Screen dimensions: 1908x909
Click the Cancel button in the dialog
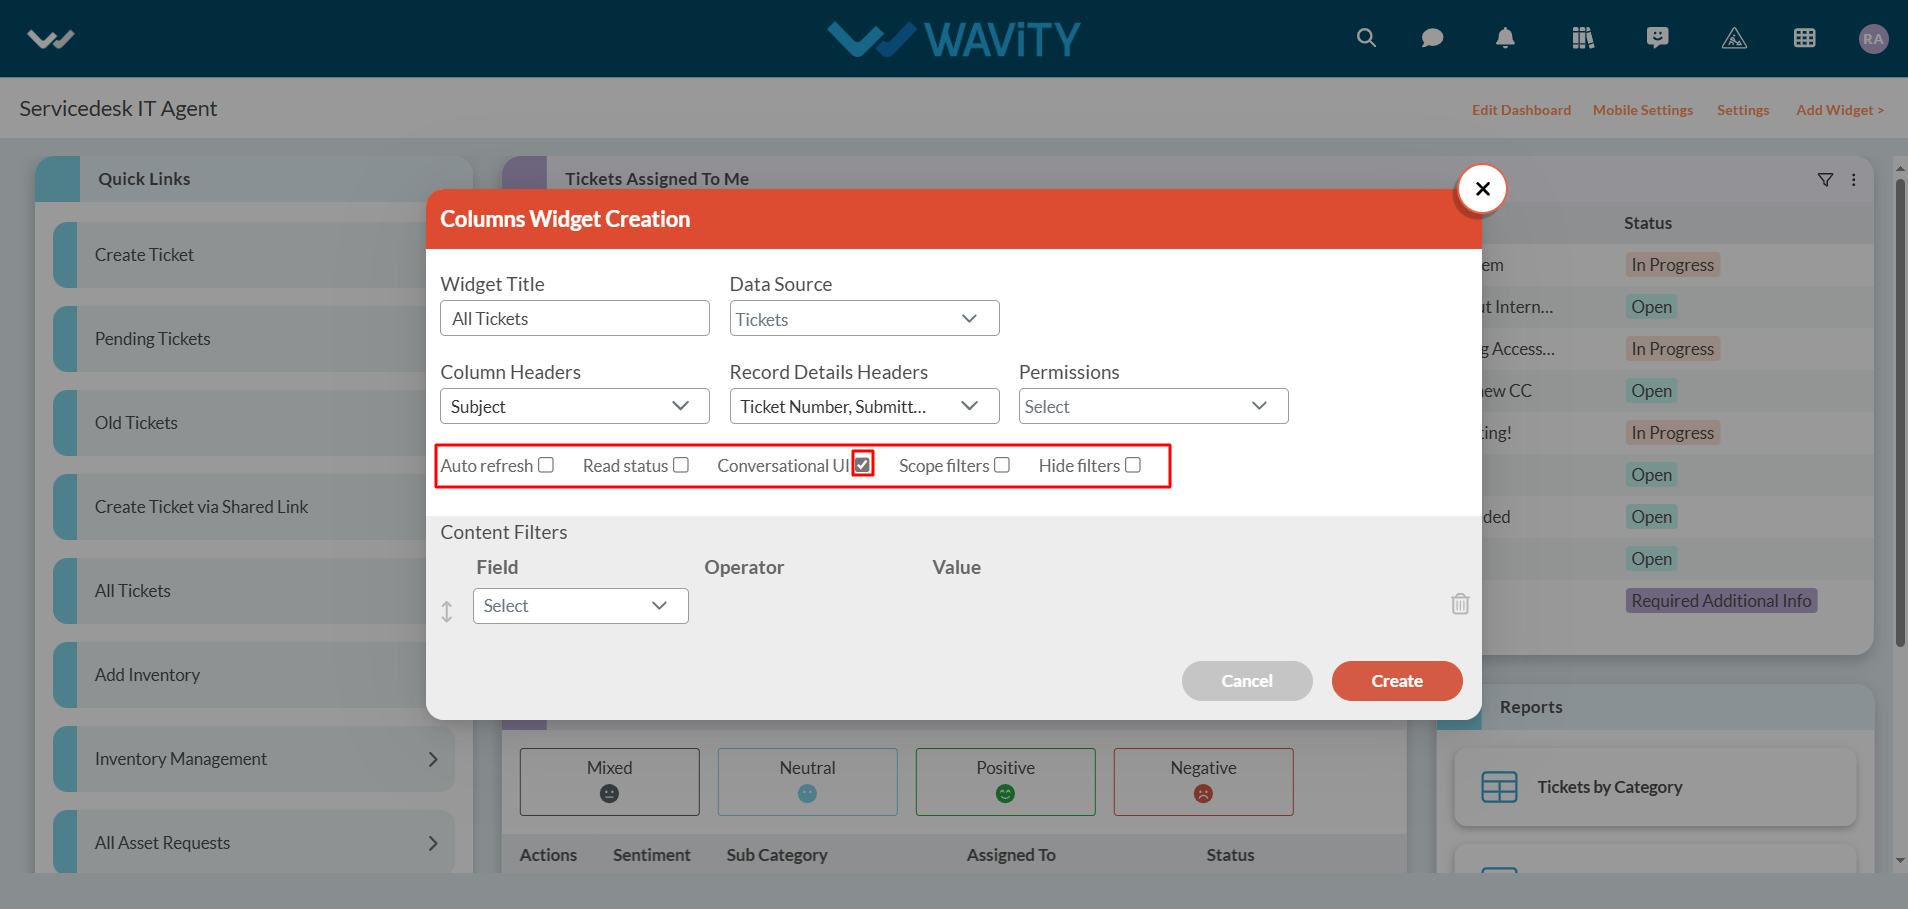click(1247, 681)
